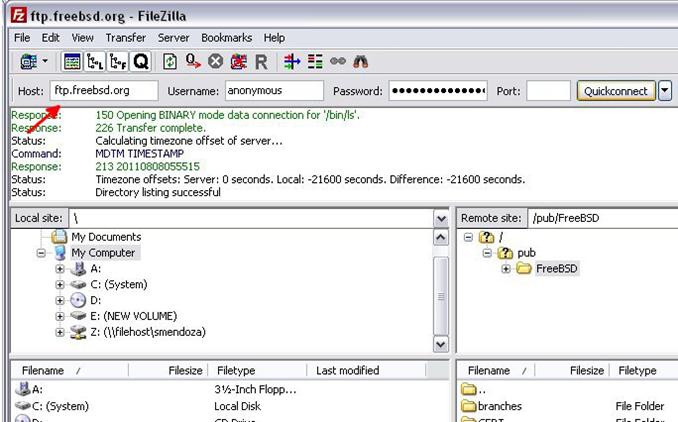Toggle synchronized browsing icon
Image resolution: width=678 pixels, height=422 pixels.
click(x=338, y=61)
